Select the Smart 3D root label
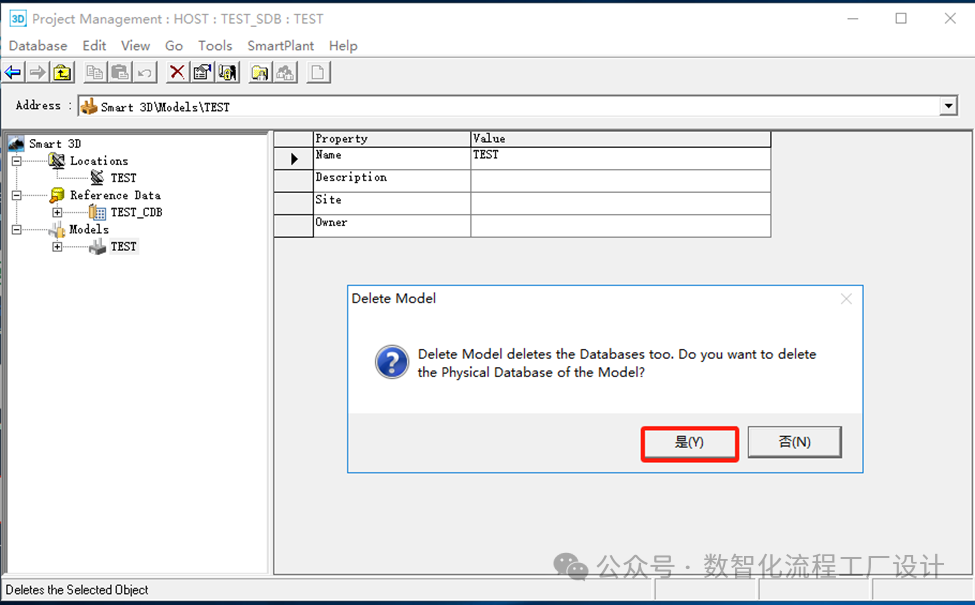 55,144
